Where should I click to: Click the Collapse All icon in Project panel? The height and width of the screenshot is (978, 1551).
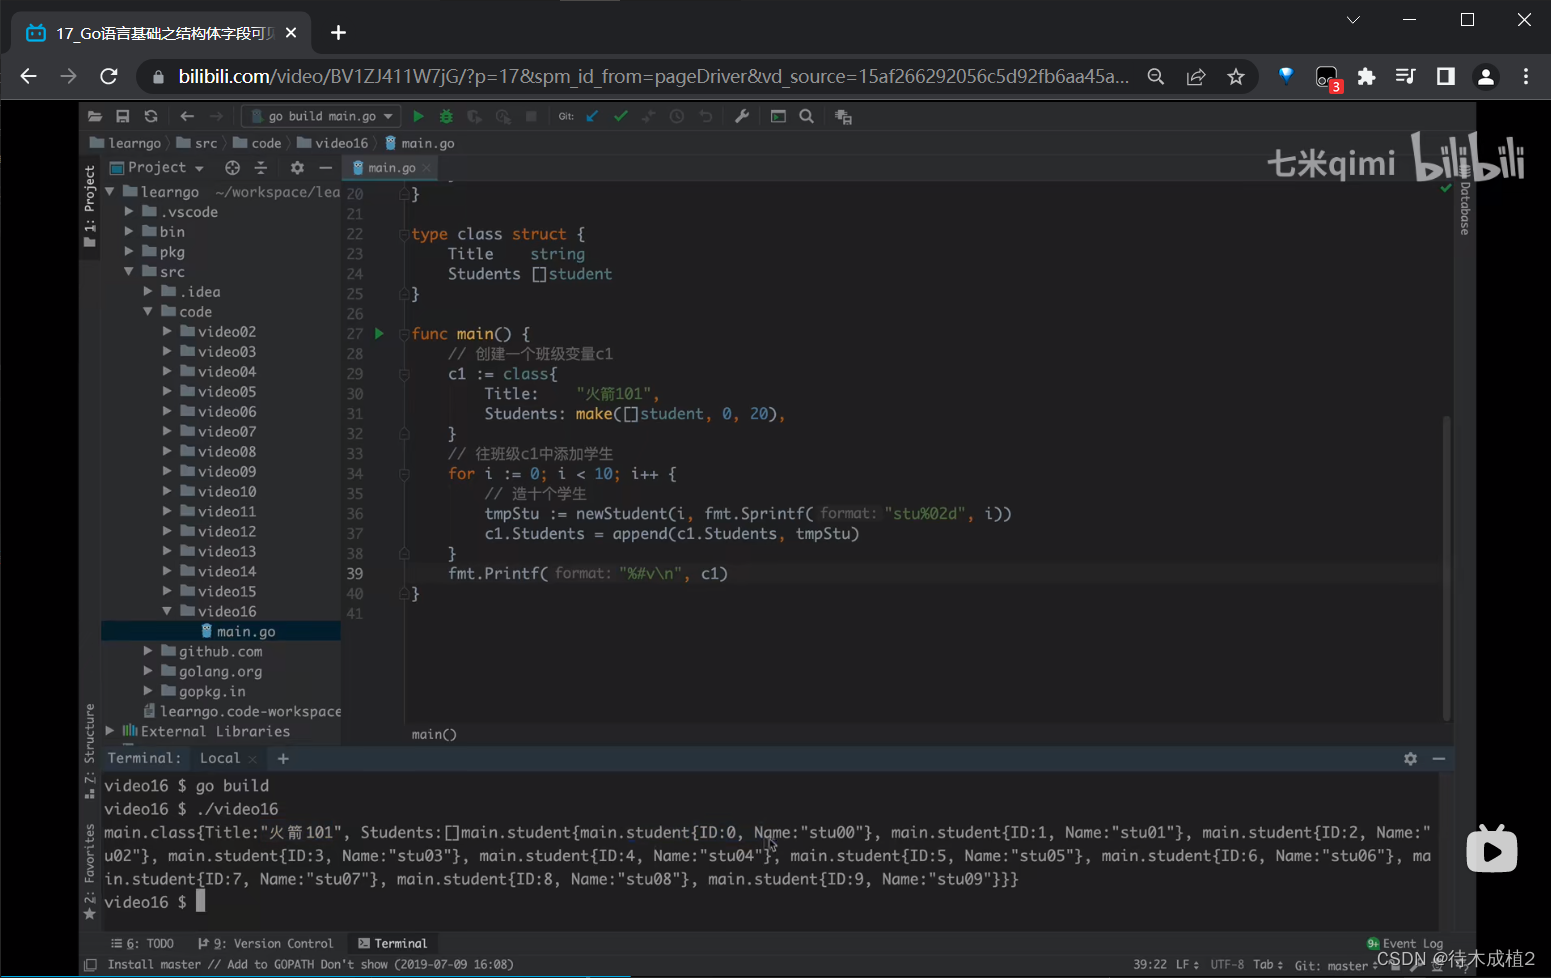[261, 167]
